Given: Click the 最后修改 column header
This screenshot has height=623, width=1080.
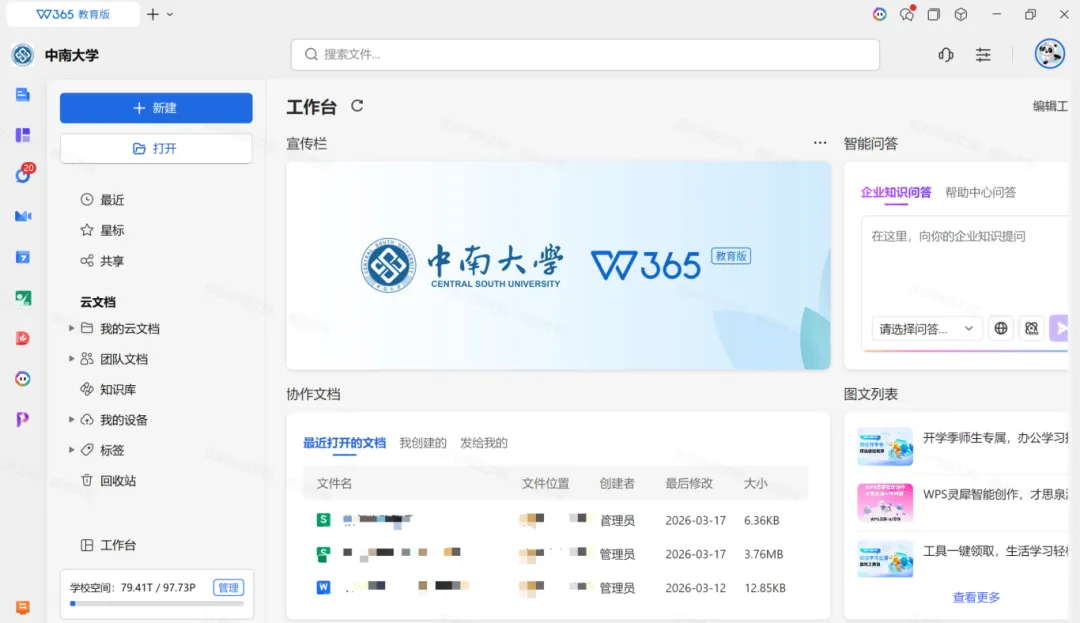Looking at the screenshot, I should 689,483.
